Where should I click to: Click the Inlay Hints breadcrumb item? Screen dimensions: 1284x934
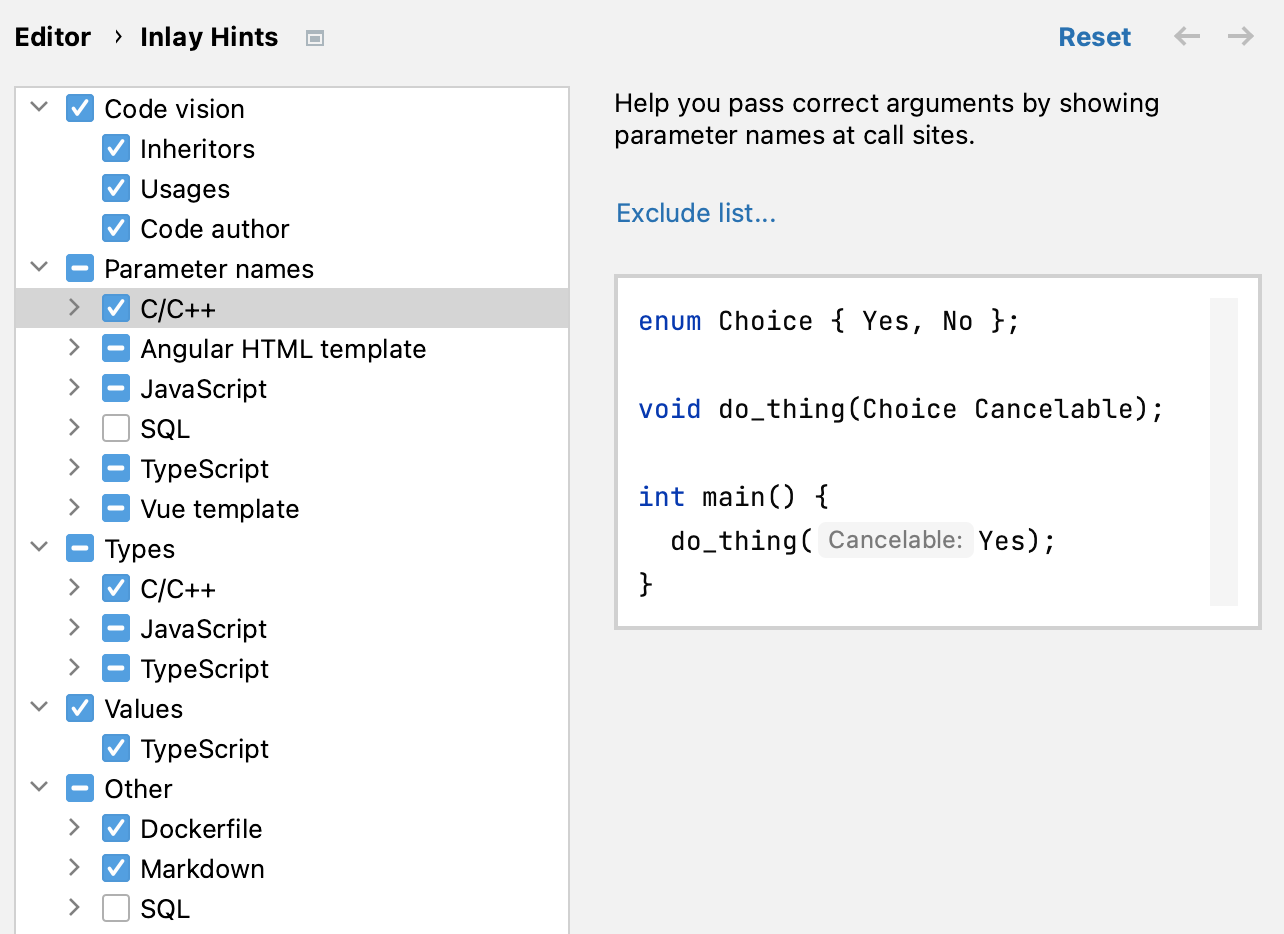[x=209, y=36]
